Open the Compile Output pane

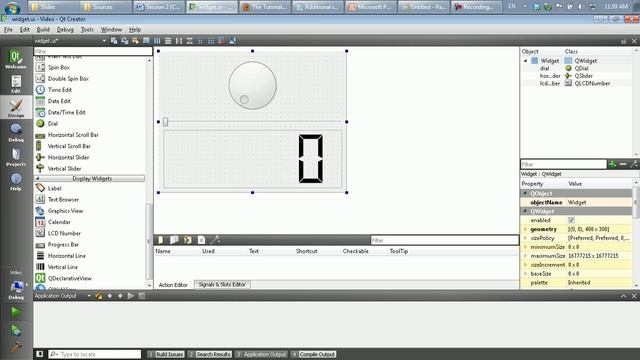(313, 354)
